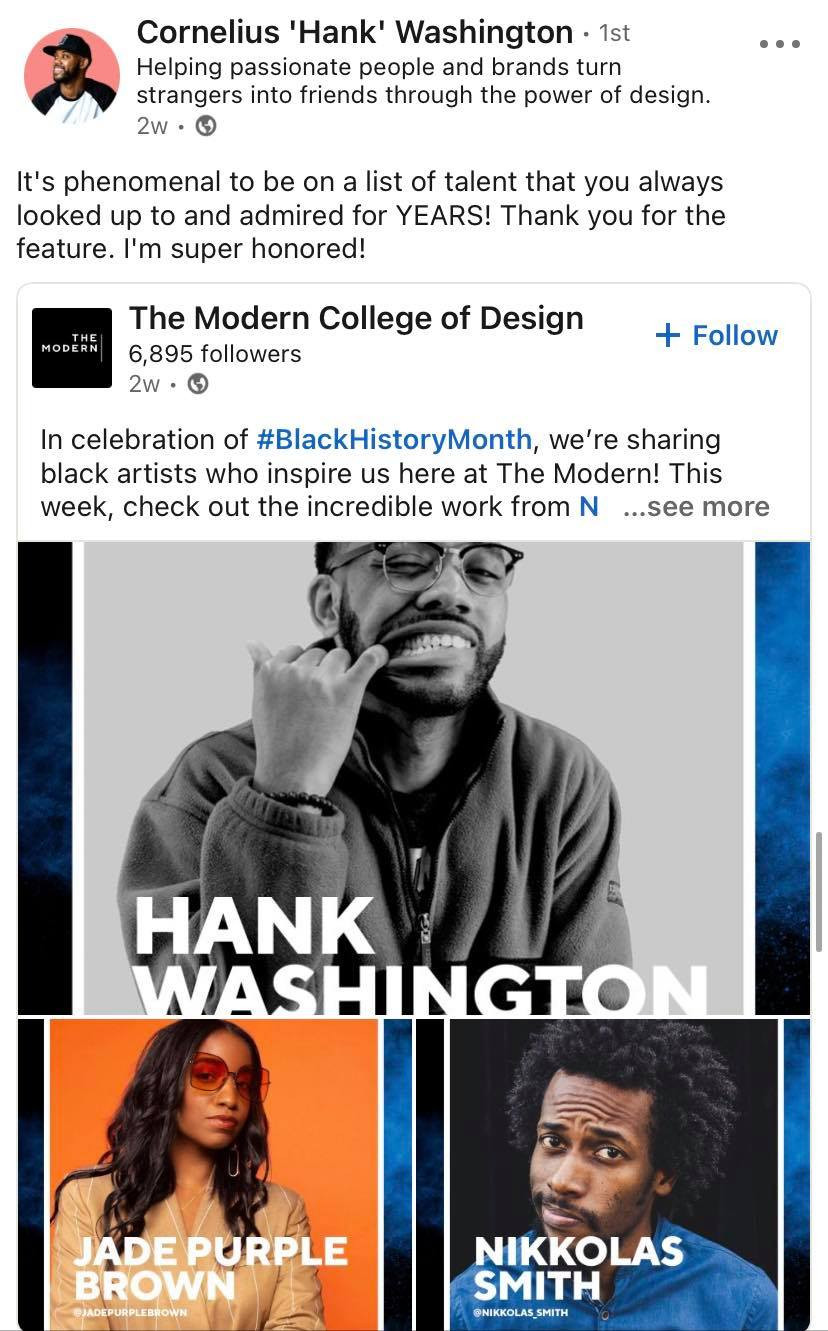
Task: Click Cornelius 'Hank' Washington name link
Action: coord(354,32)
